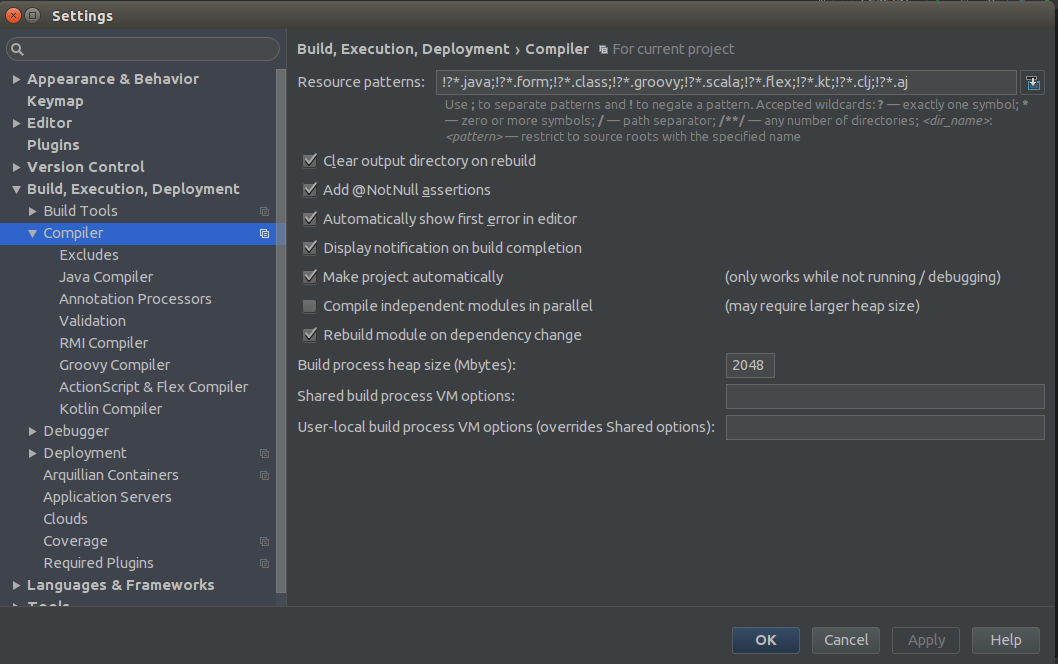Click project-level icon beside Deployment
This screenshot has width=1058, height=664.
click(264, 453)
